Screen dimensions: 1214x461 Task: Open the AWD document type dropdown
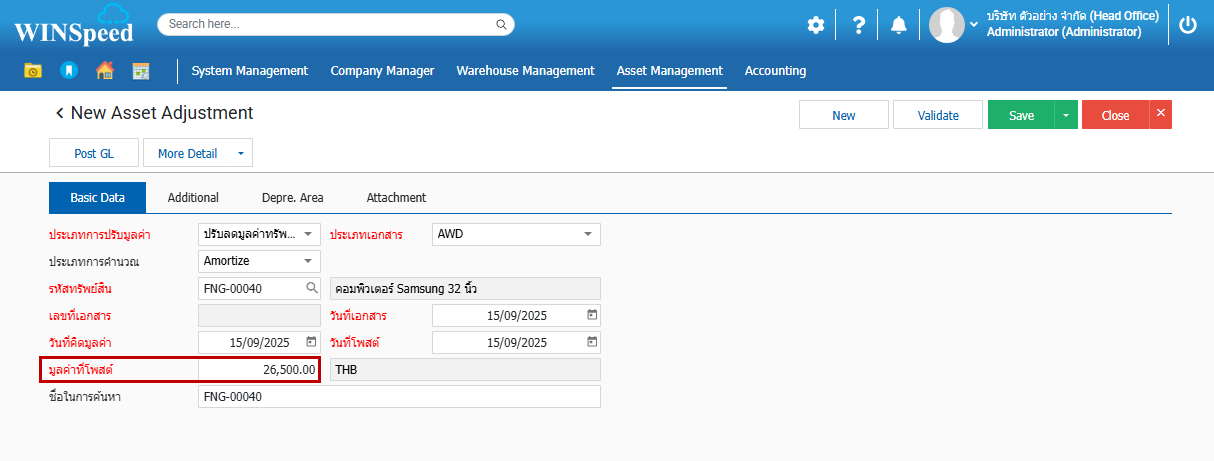coord(587,234)
